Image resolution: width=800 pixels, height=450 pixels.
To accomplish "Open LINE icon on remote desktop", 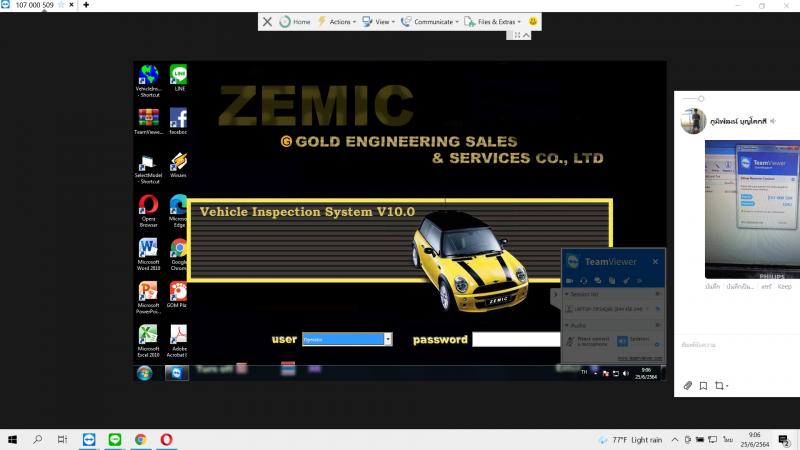I will [179, 78].
